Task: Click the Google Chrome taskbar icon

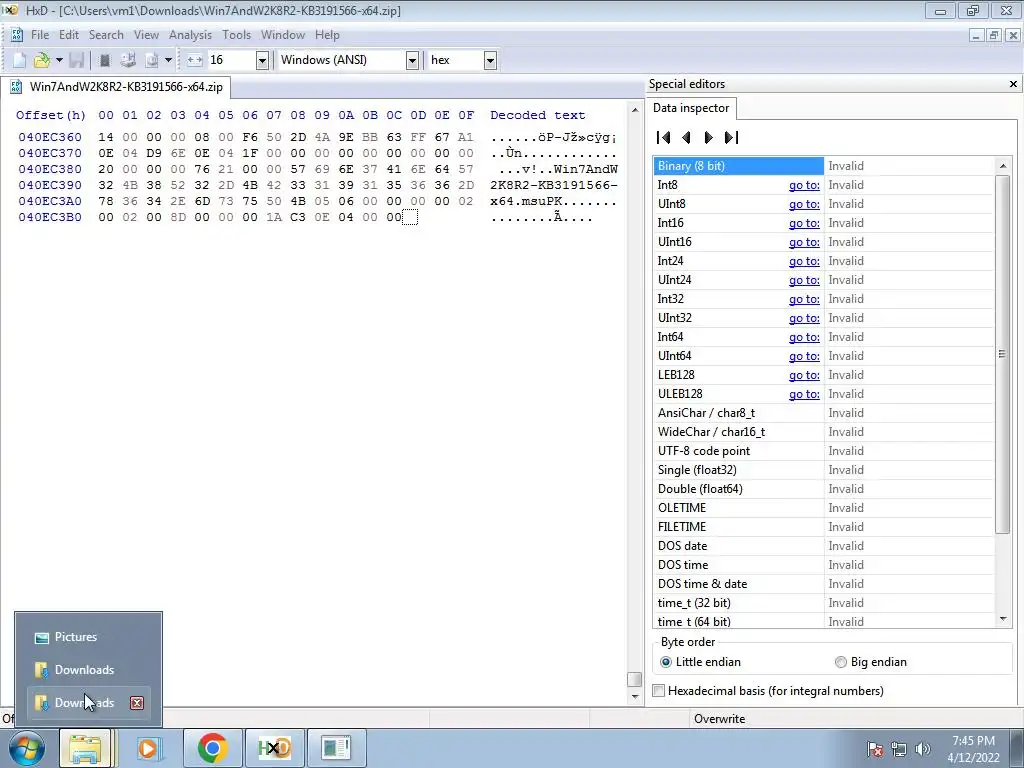Action: 212,748
